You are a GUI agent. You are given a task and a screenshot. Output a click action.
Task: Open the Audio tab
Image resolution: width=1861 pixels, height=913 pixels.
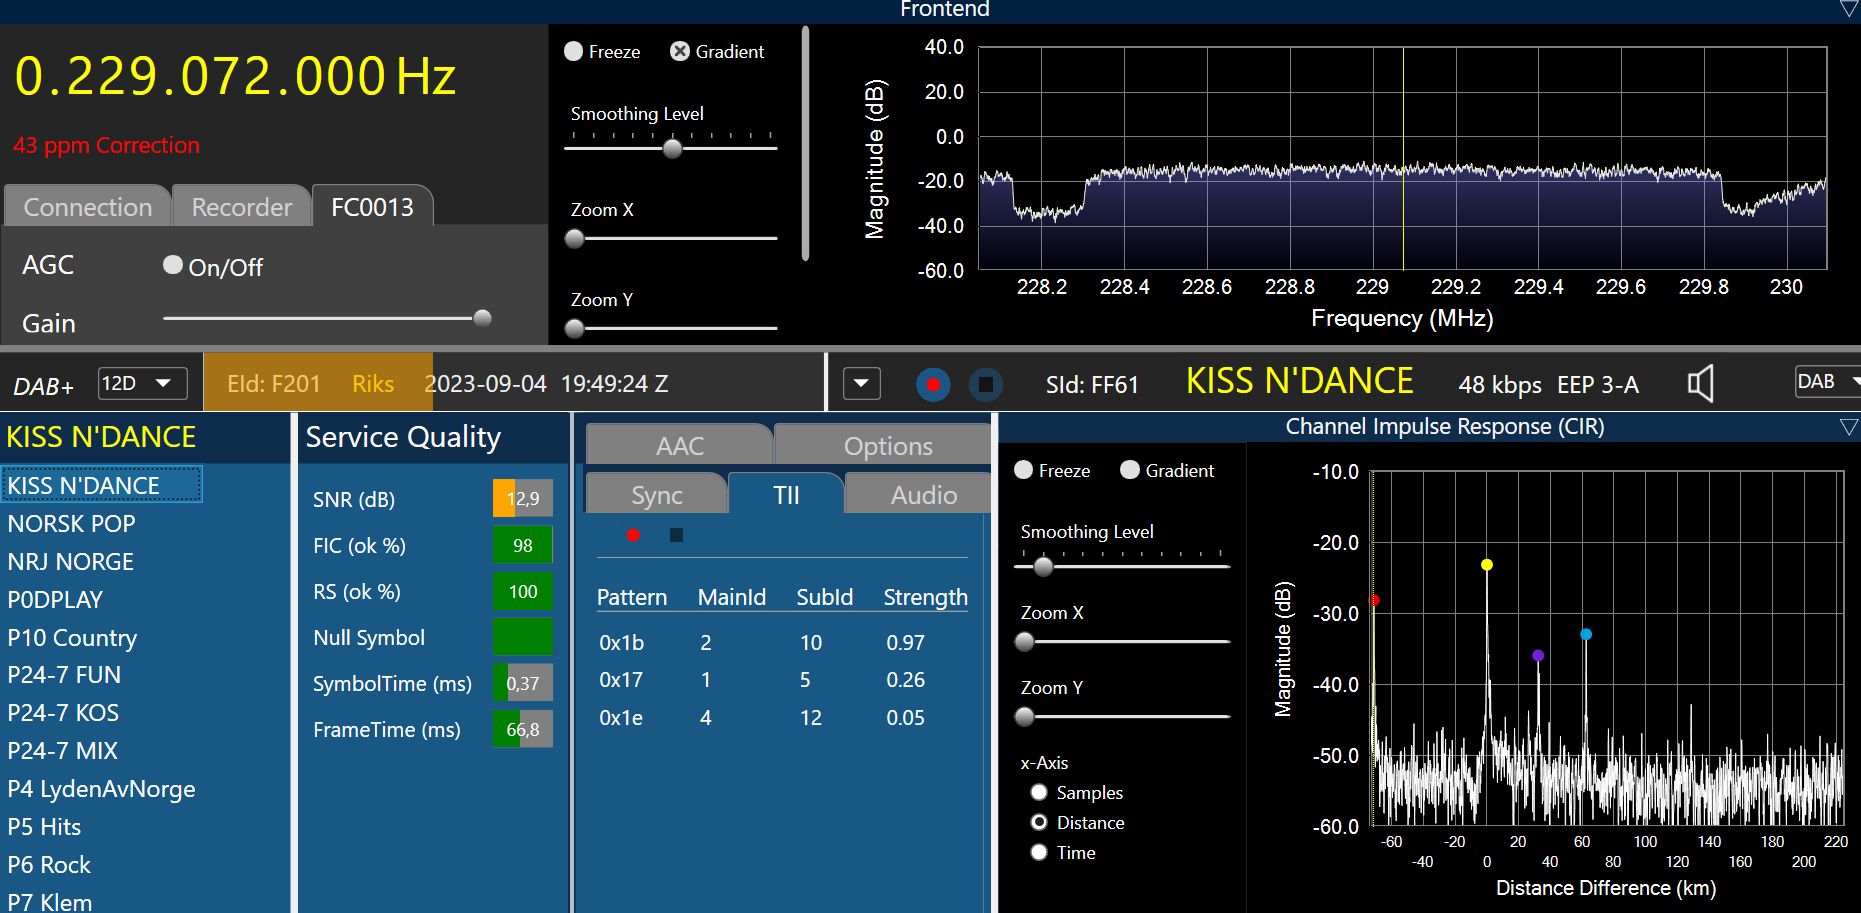click(923, 495)
